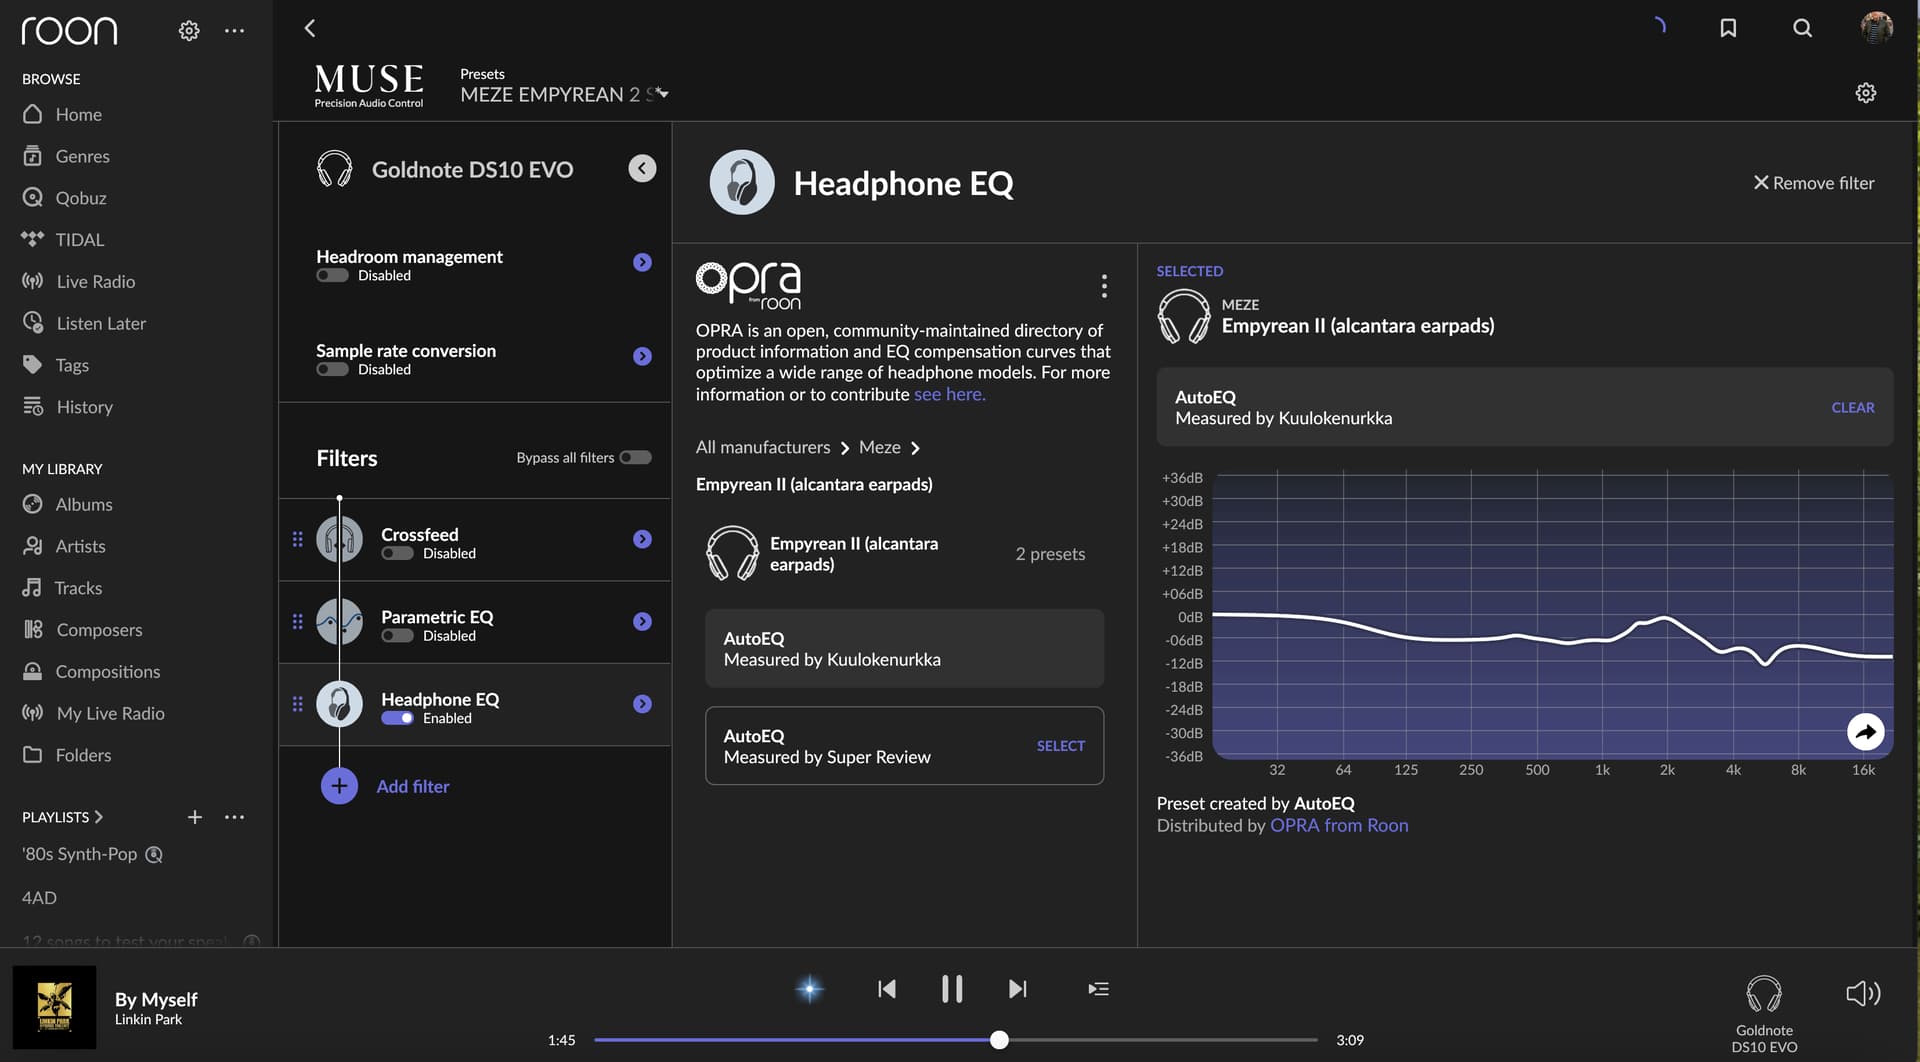Open the OPRA three-dot options menu
This screenshot has width=1920, height=1062.
click(x=1104, y=286)
